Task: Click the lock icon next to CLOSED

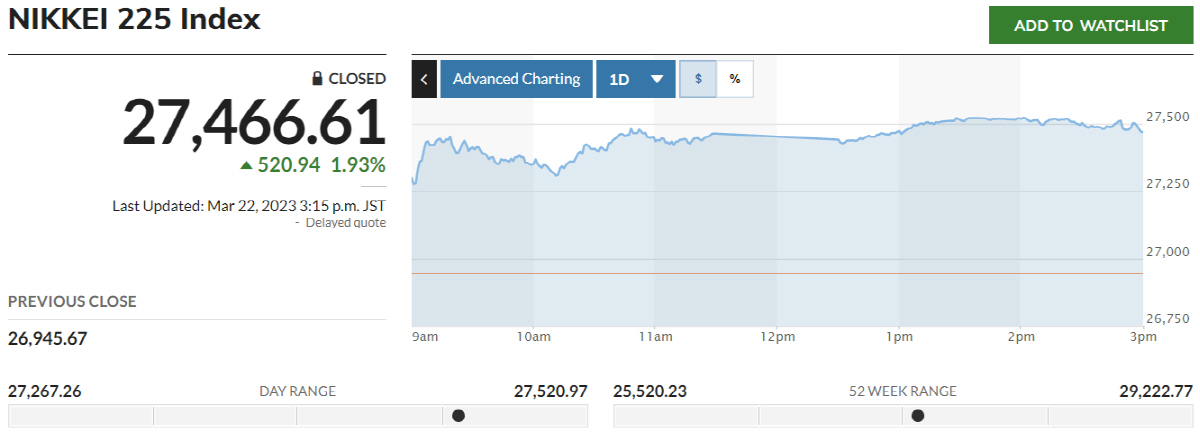Action: coord(317,78)
